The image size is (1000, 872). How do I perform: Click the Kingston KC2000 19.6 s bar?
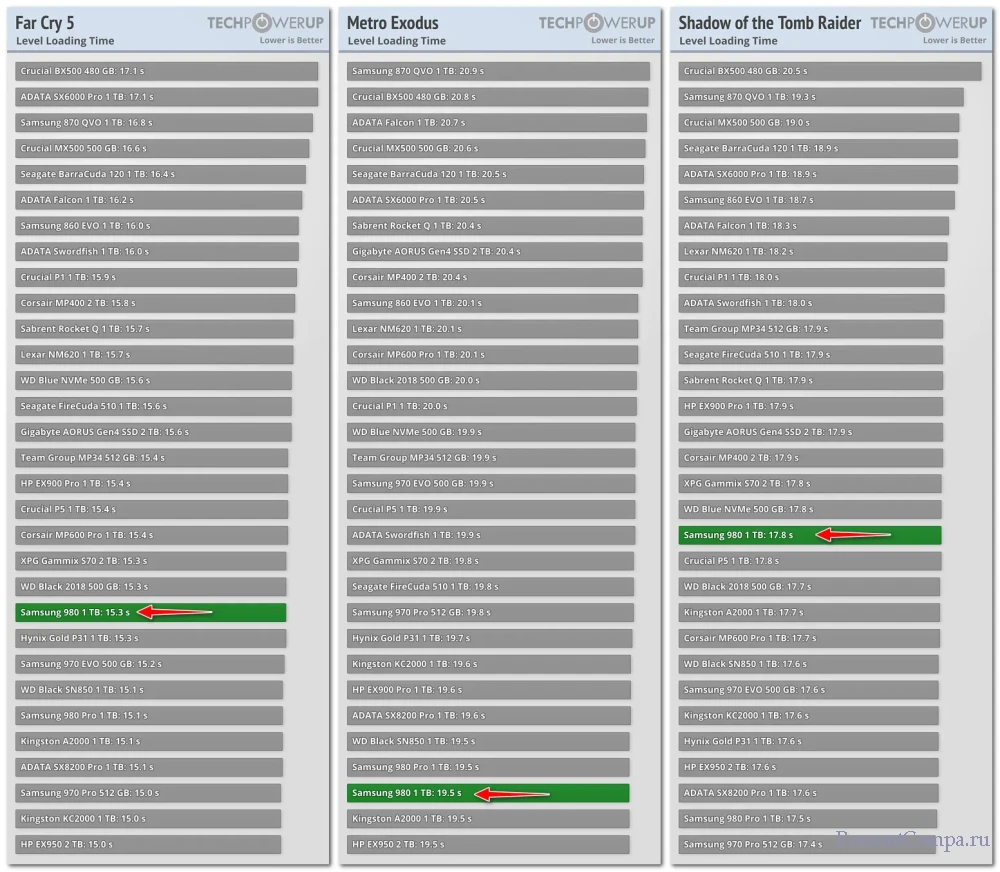click(489, 664)
